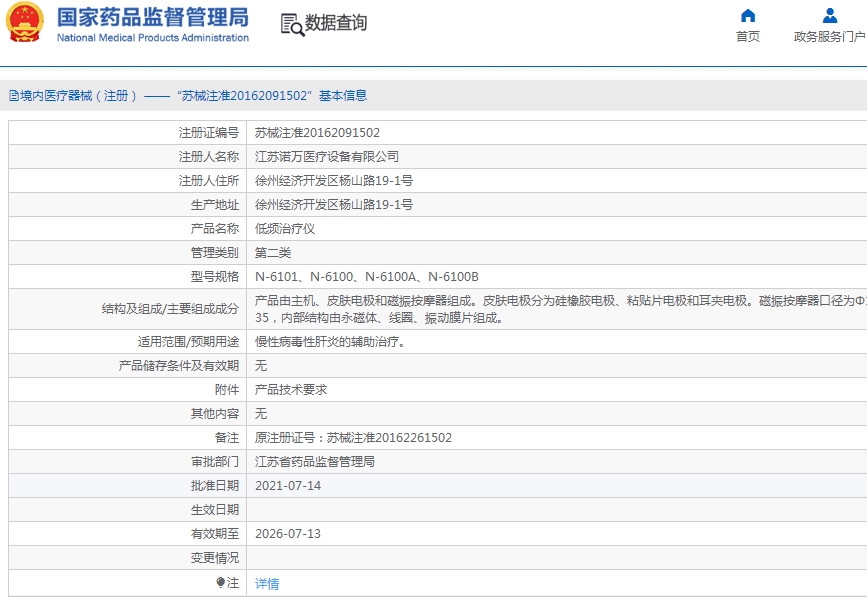Open the 详情 link
The image size is (867, 602).
tap(267, 583)
